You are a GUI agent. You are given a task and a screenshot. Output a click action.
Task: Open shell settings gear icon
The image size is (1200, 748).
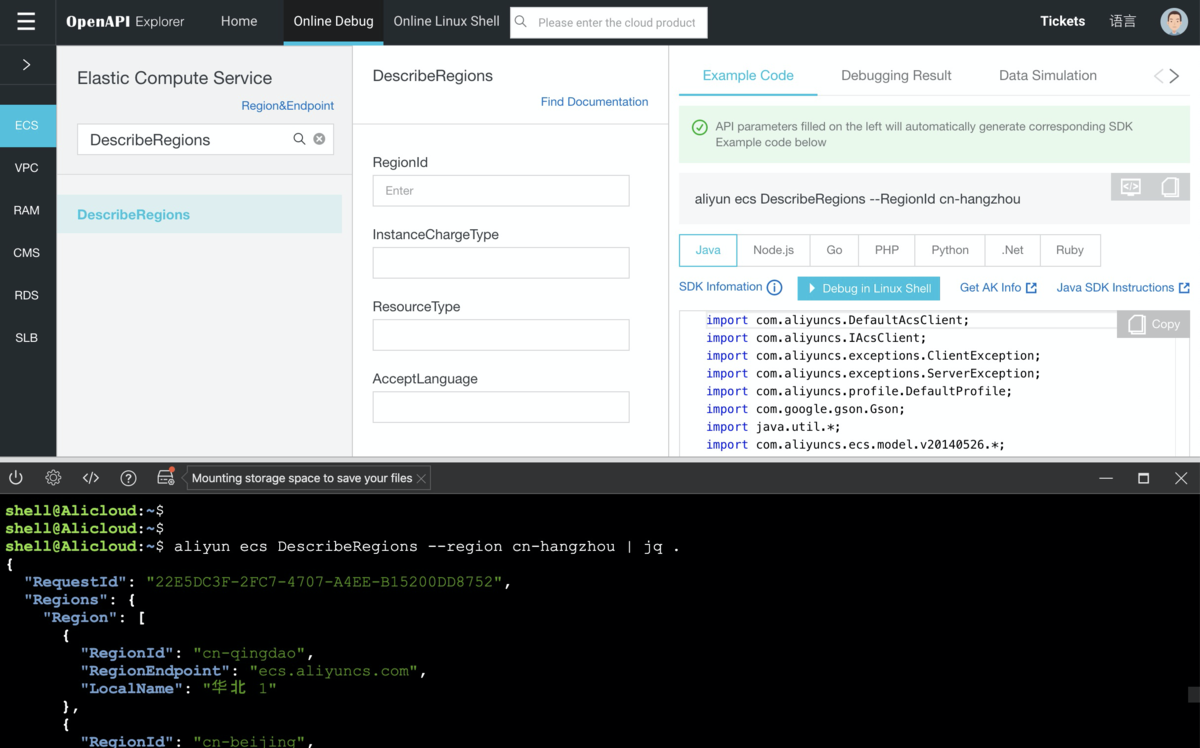click(x=53, y=478)
